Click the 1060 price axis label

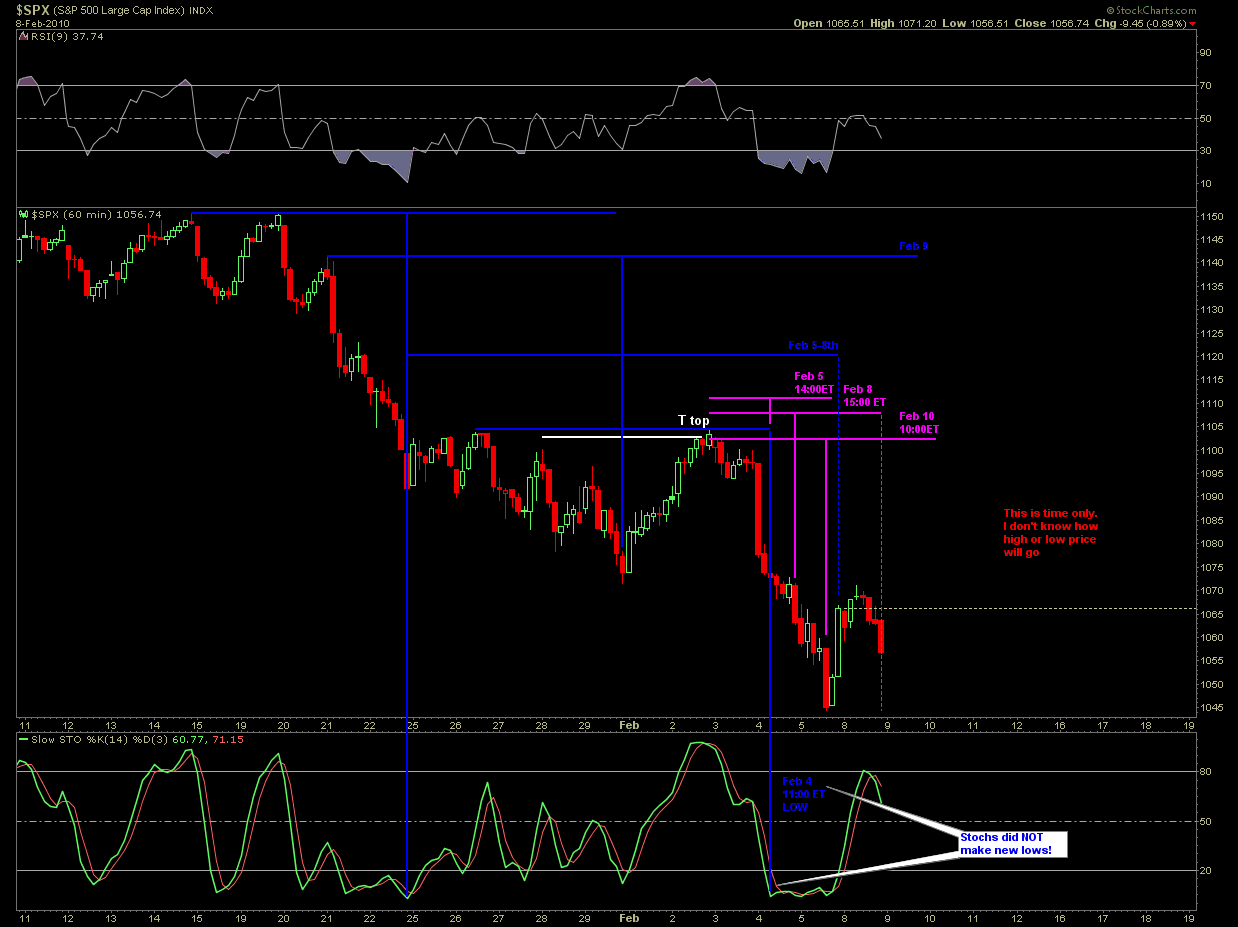1210,638
